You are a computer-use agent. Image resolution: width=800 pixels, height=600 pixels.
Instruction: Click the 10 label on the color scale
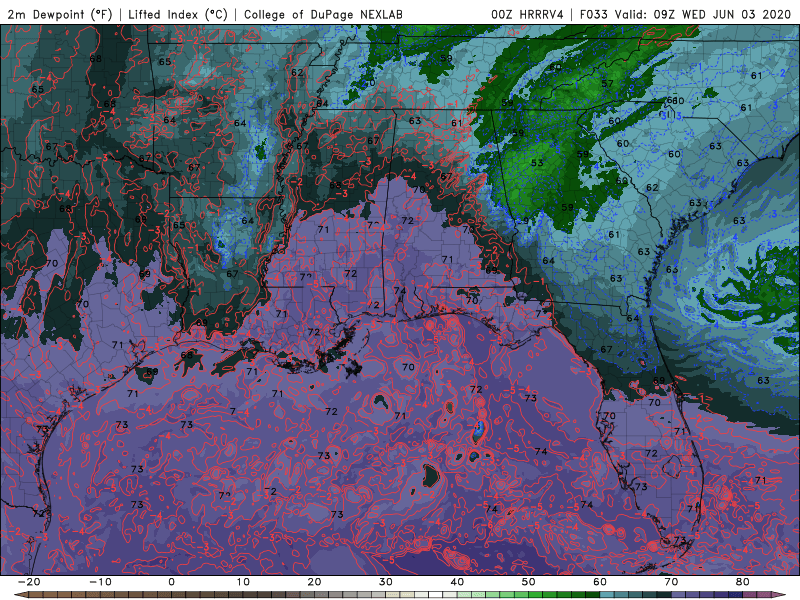point(243,582)
